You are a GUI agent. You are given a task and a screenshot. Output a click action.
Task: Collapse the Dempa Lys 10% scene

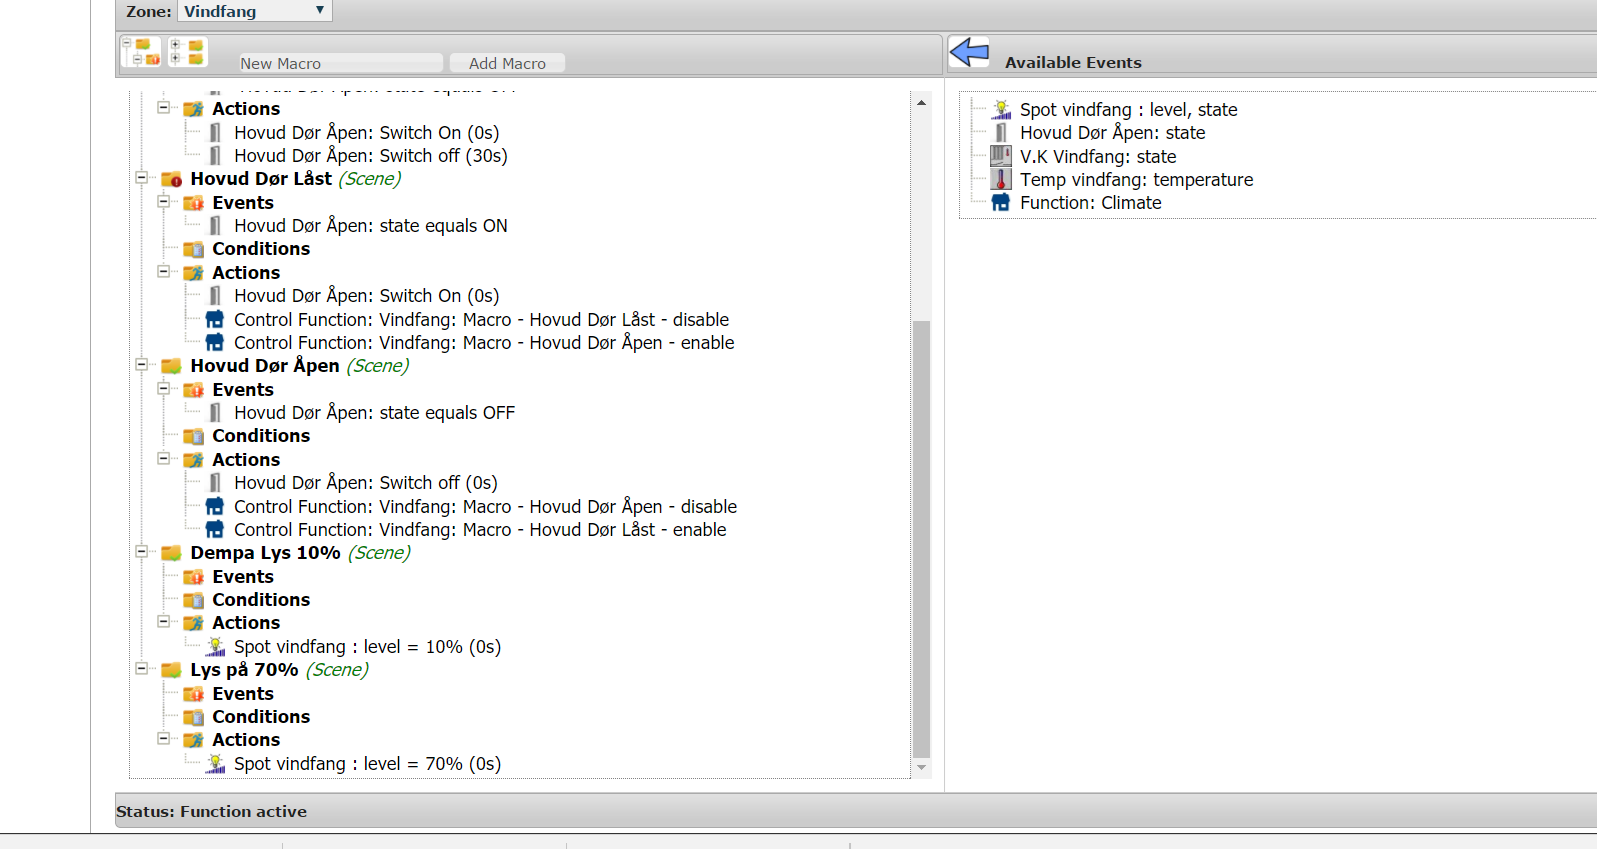[x=142, y=552]
